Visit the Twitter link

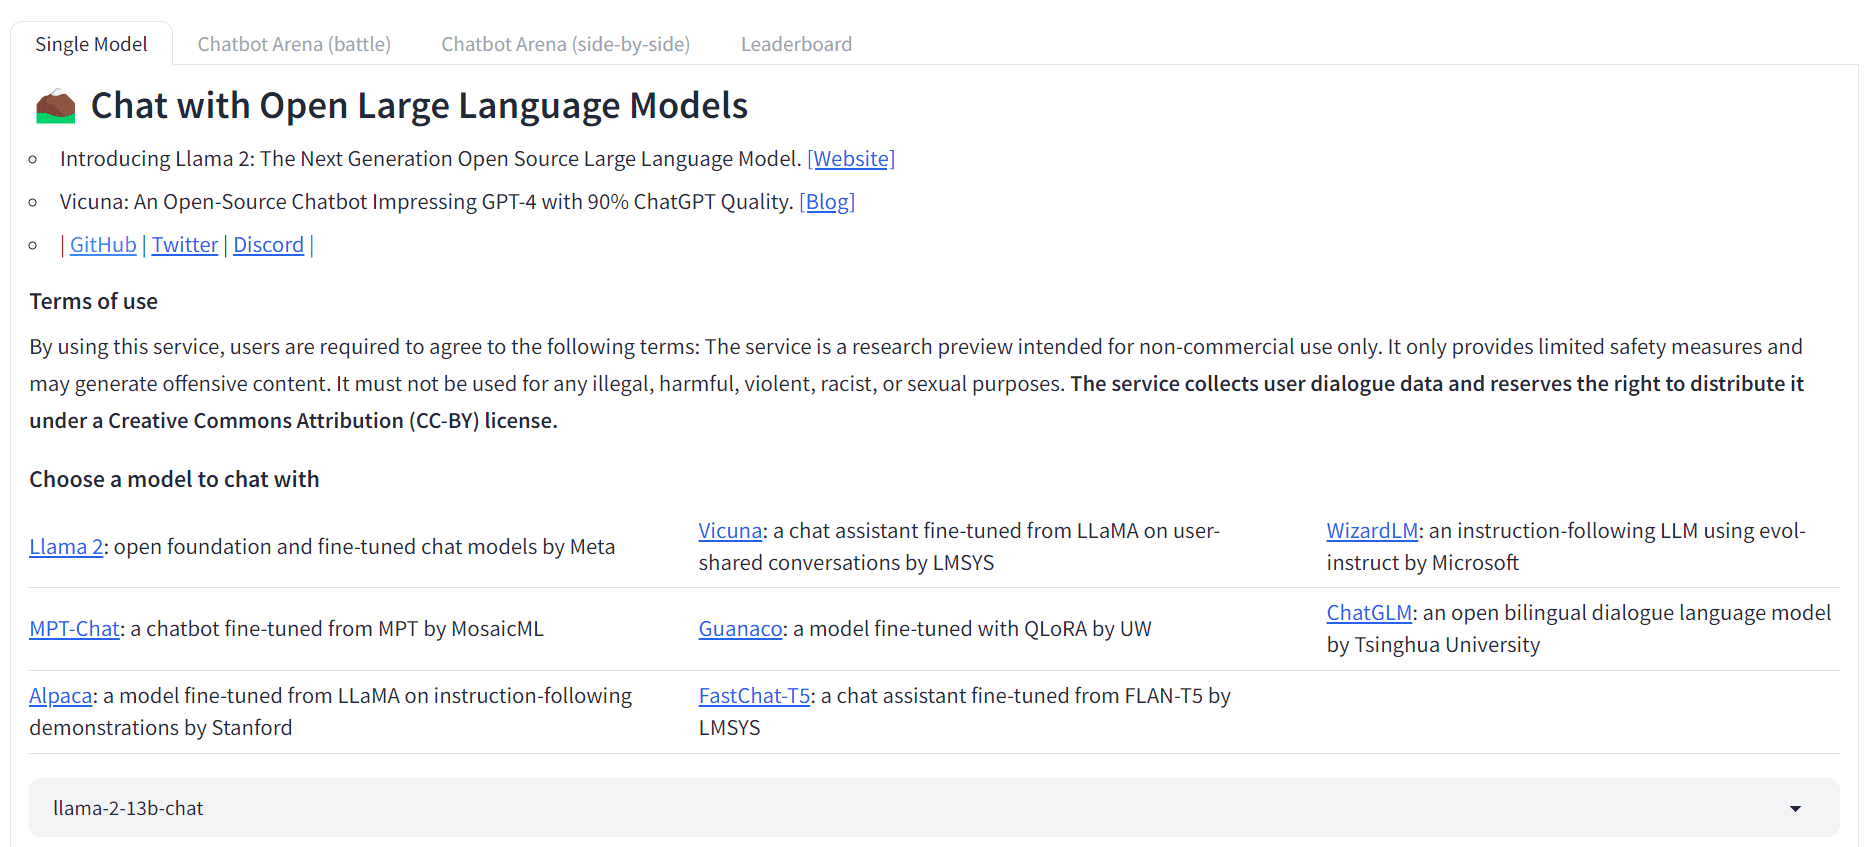185,245
